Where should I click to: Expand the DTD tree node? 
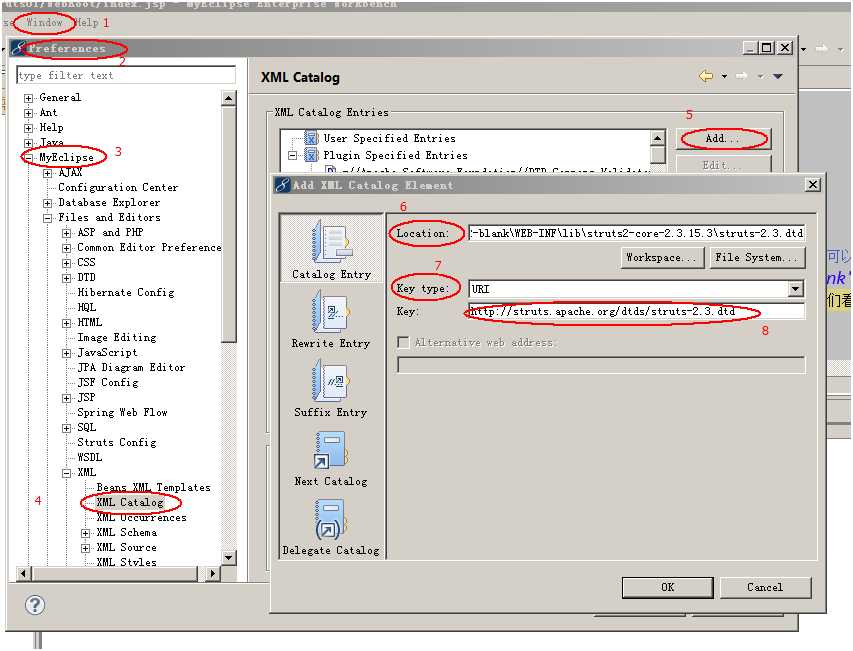(x=66, y=278)
